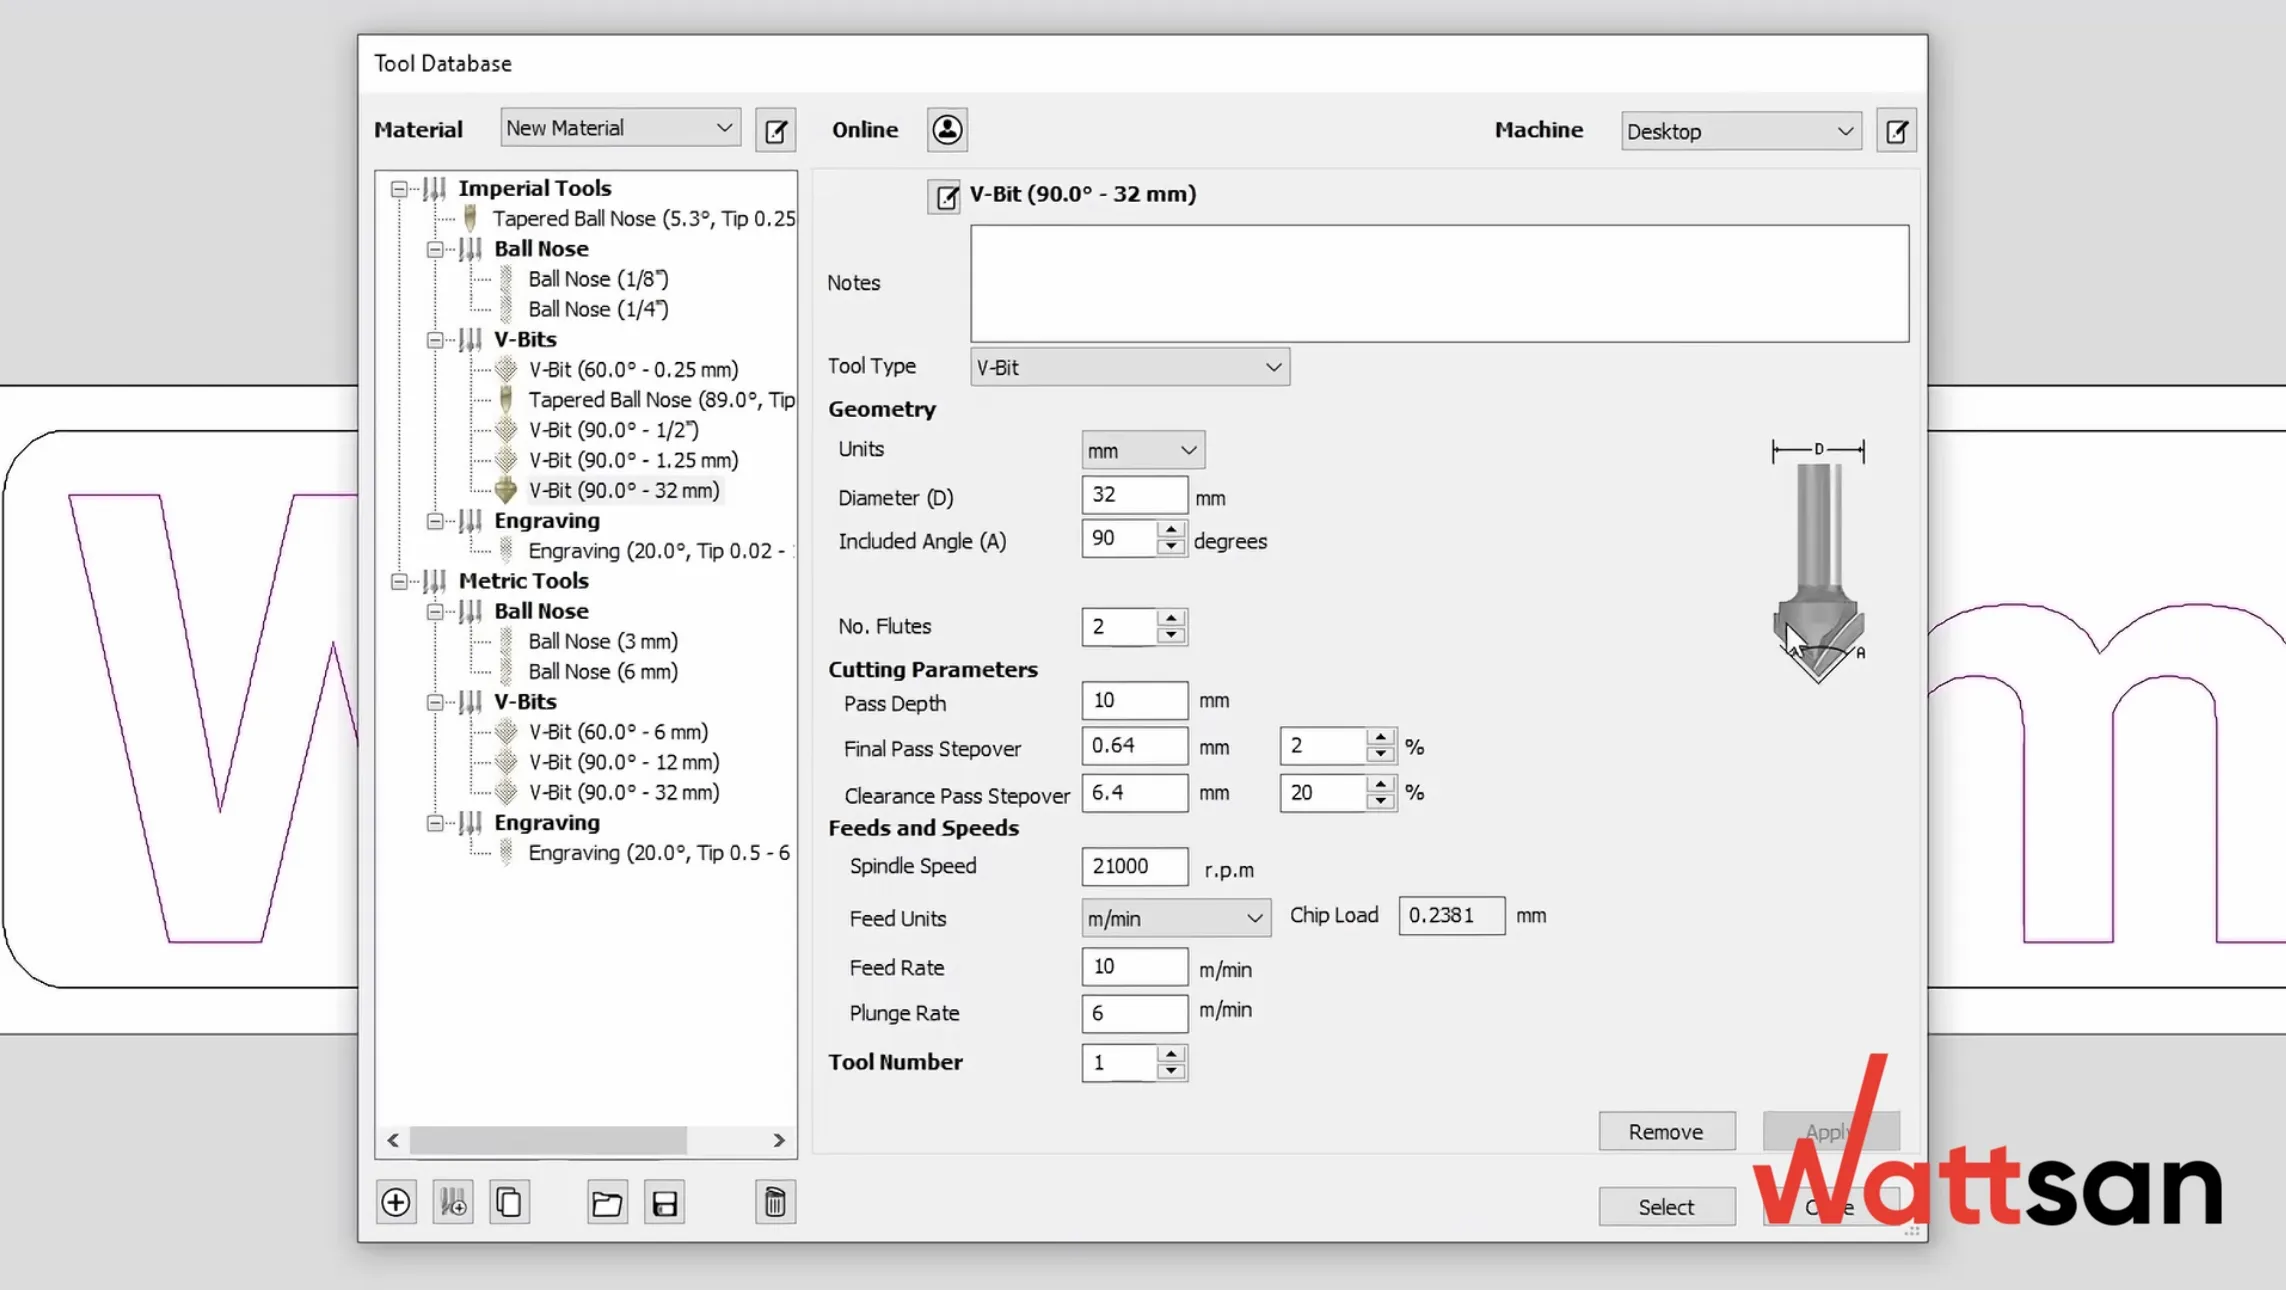2286x1290 pixels.
Task: Select Ball Nose (3 mm) tool
Action: (x=603, y=641)
